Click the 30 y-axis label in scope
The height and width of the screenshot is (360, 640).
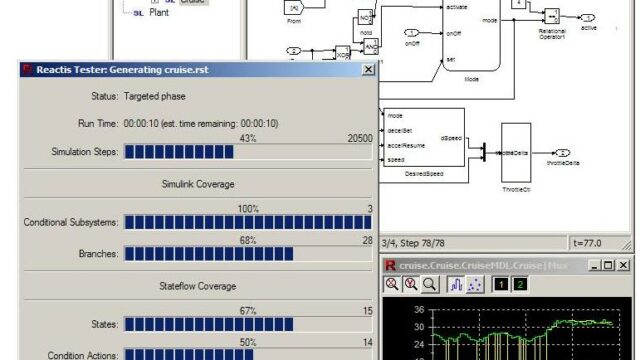pos(419,327)
